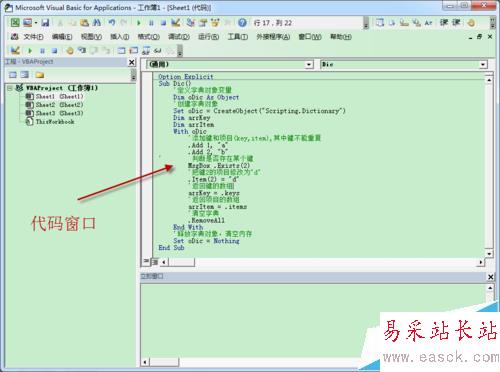This screenshot has height=372, width=500.
Task: Click View Object in the project panel
Action: pyautogui.click(x=25, y=74)
